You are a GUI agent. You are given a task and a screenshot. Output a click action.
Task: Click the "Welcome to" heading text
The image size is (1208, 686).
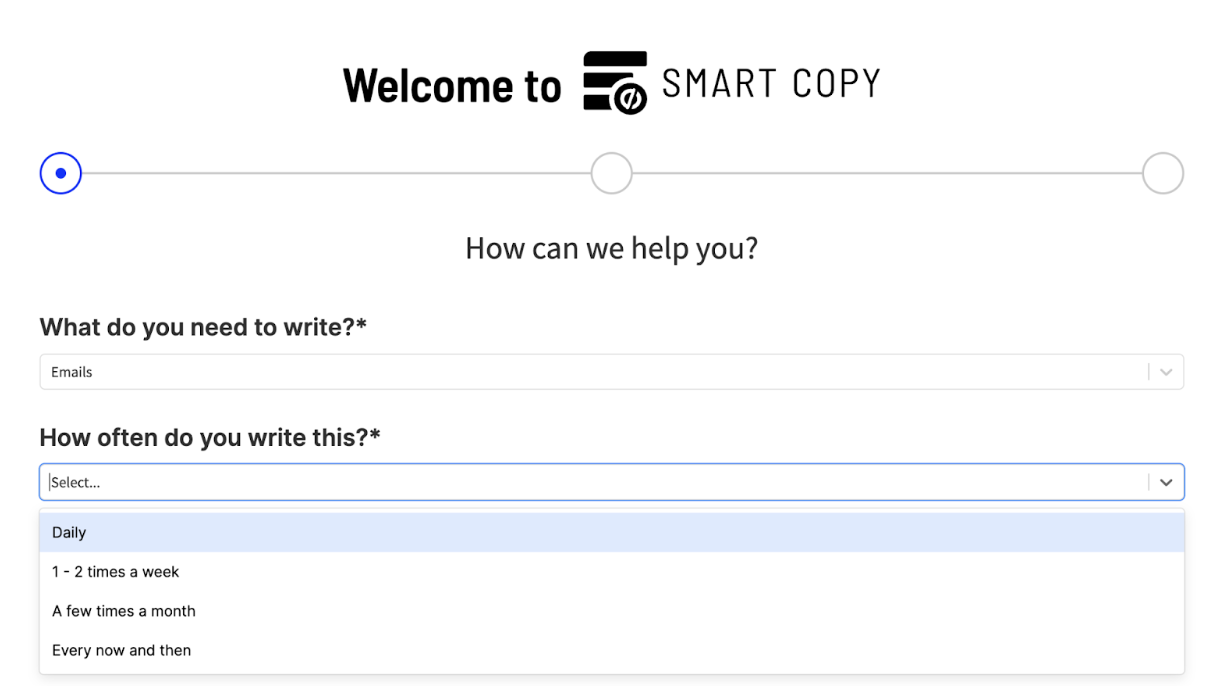[452, 85]
